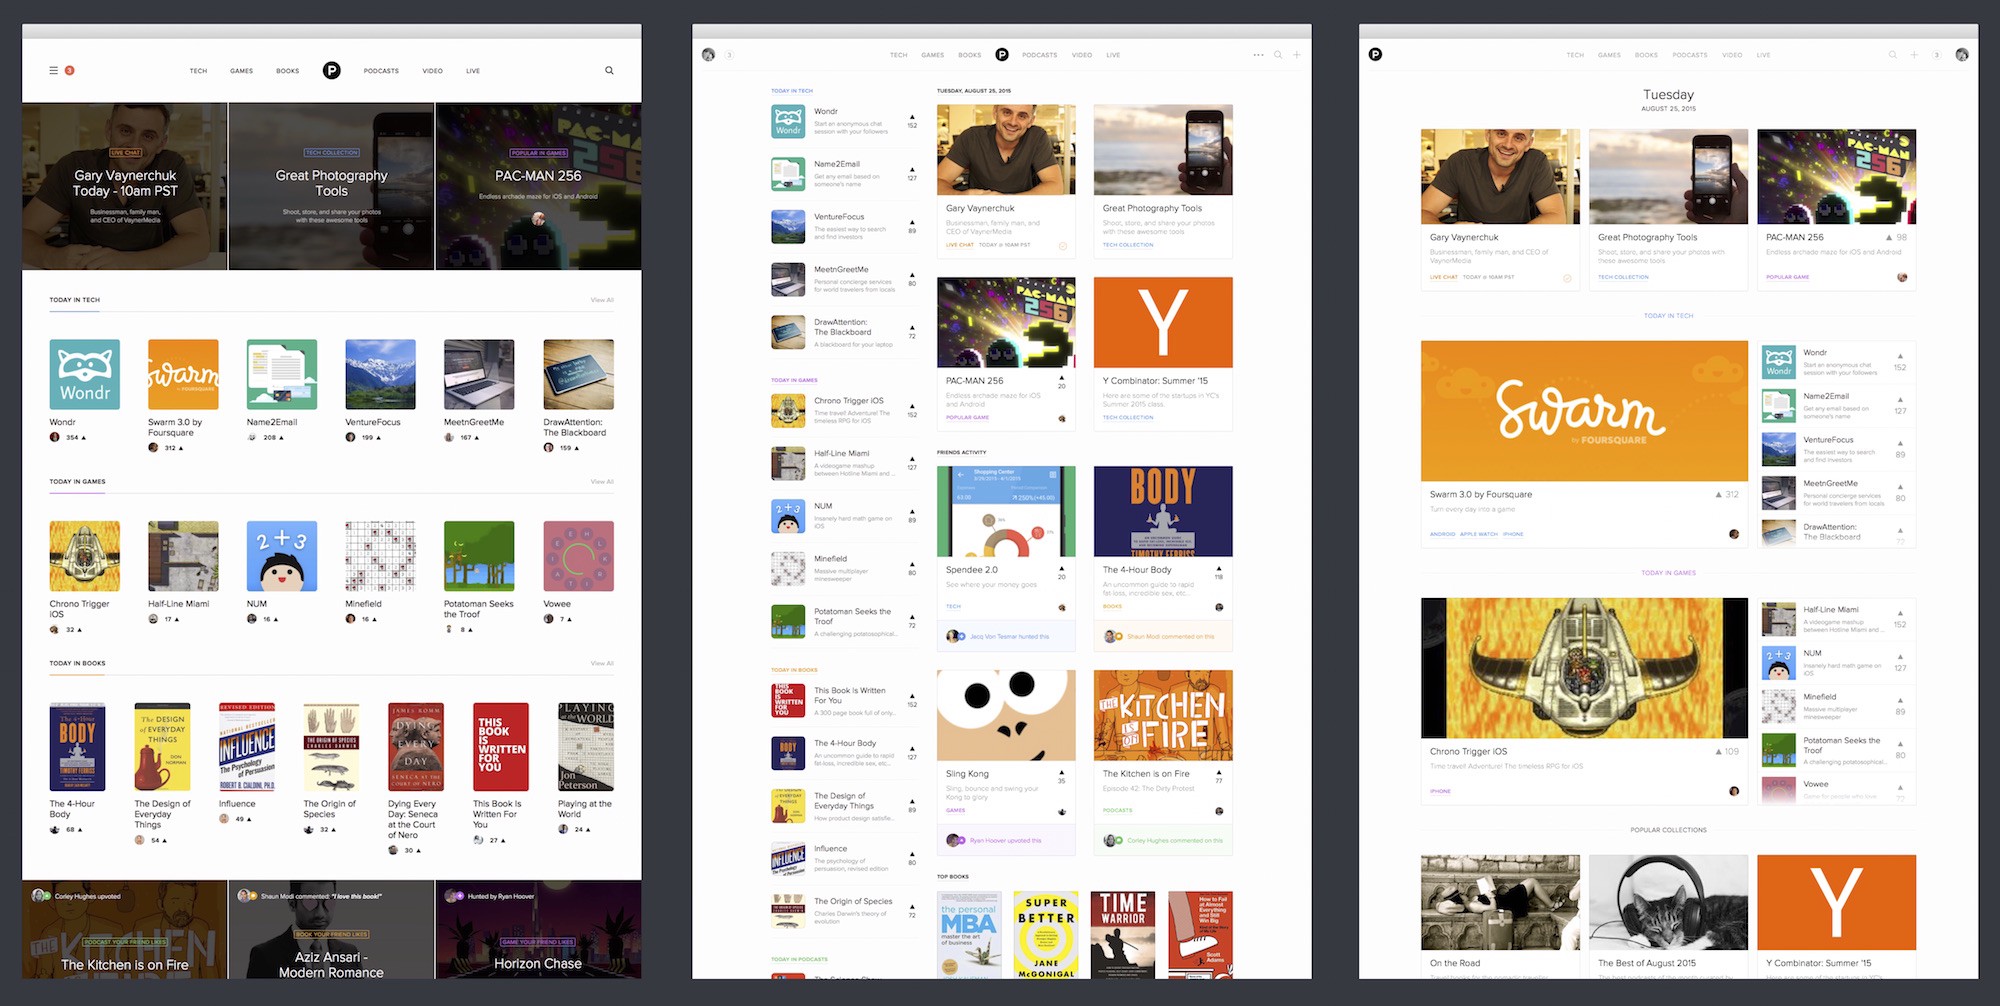Open the Horizon Chase tile hunted by Ryan Hoover
This screenshot has width=2000, height=1006.
(538, 930)
